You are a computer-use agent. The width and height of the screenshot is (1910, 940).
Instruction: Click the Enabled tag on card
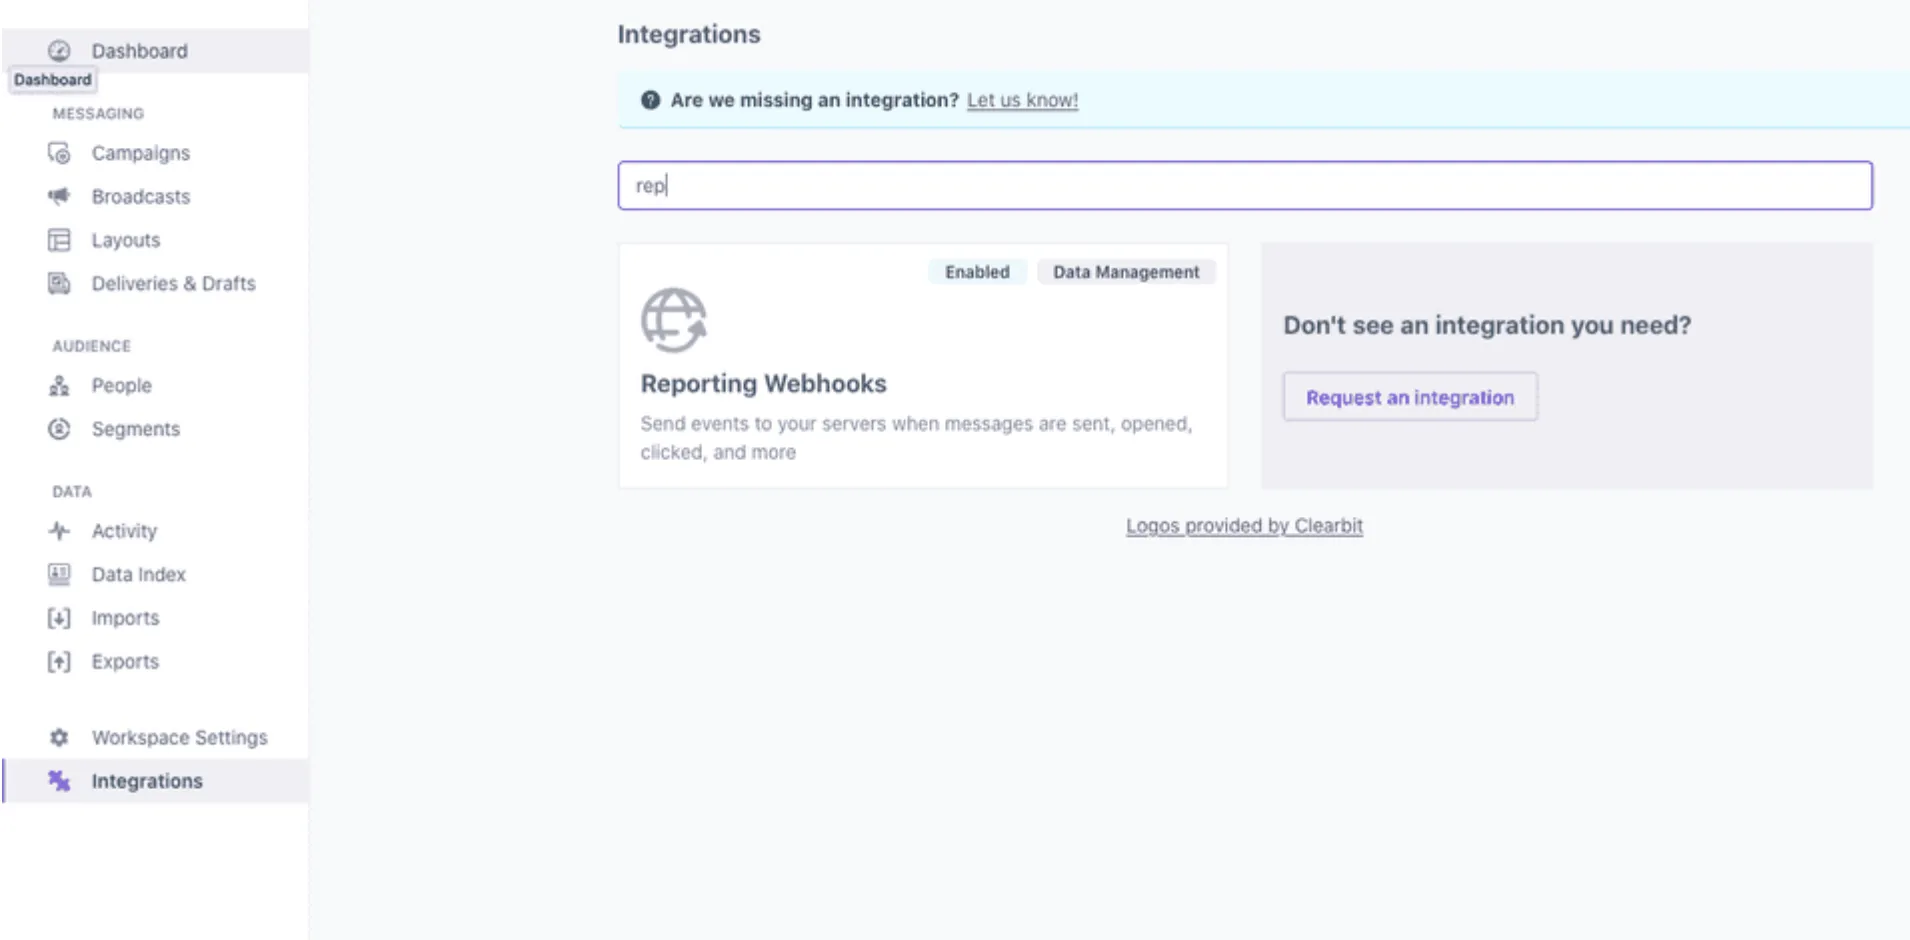[977, 272]
